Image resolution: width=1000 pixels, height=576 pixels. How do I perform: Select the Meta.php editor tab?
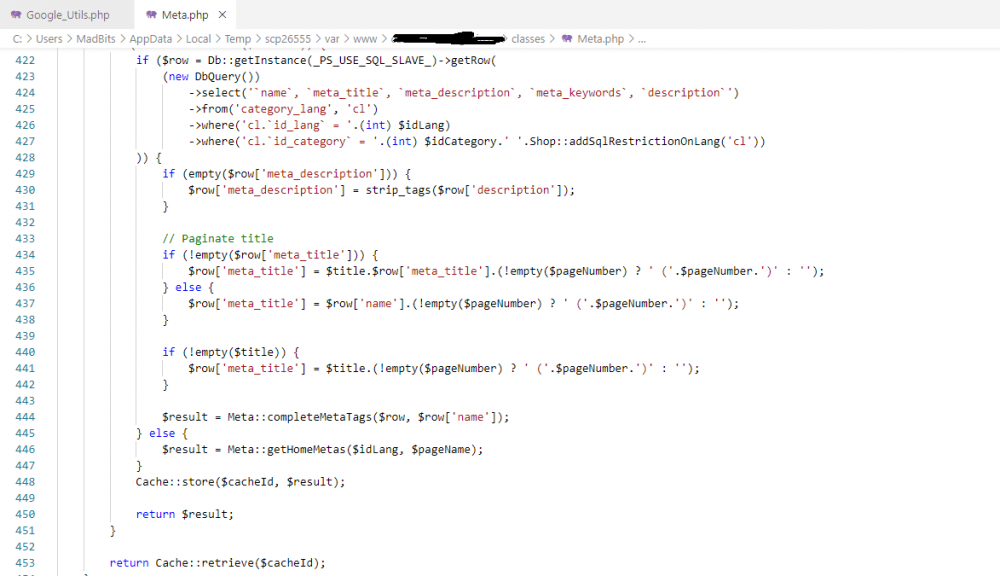[x=182, y=16]
